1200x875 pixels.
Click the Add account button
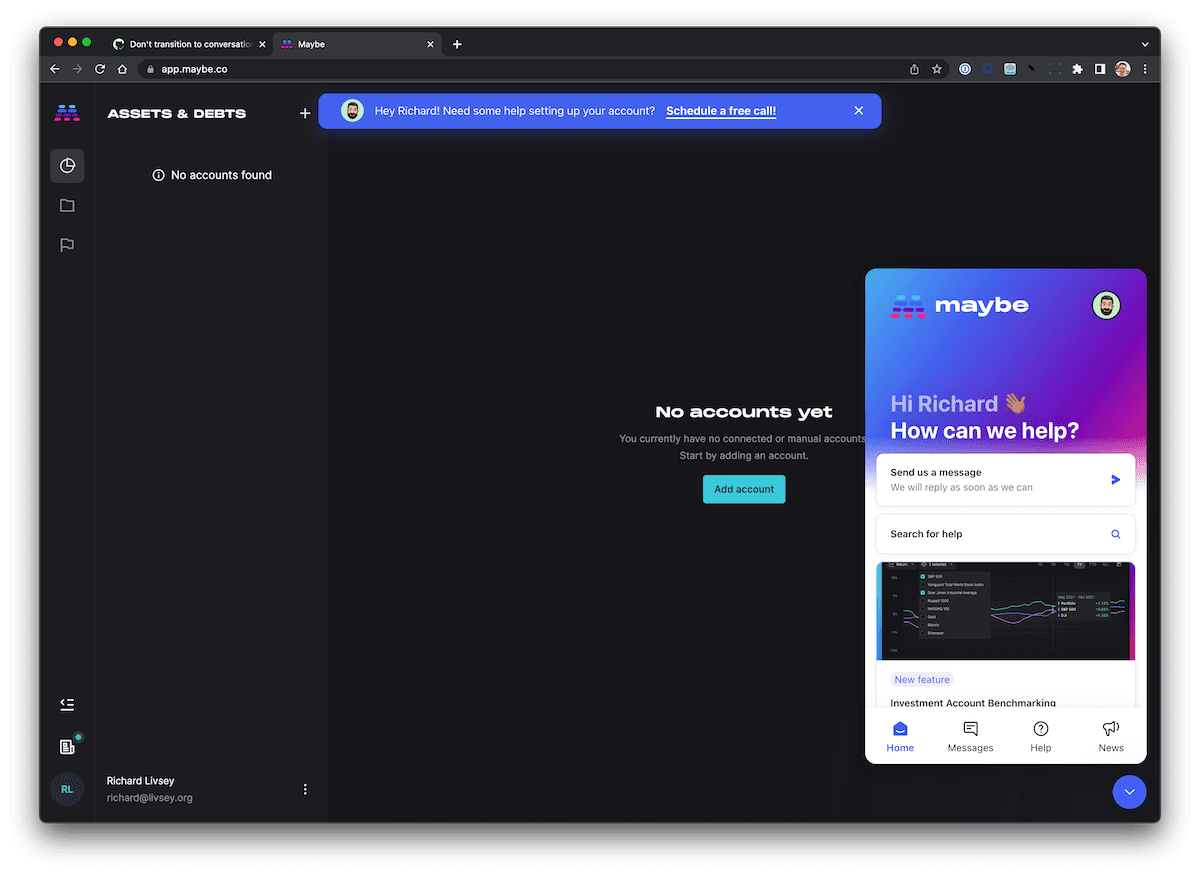(x=744, y=489)
